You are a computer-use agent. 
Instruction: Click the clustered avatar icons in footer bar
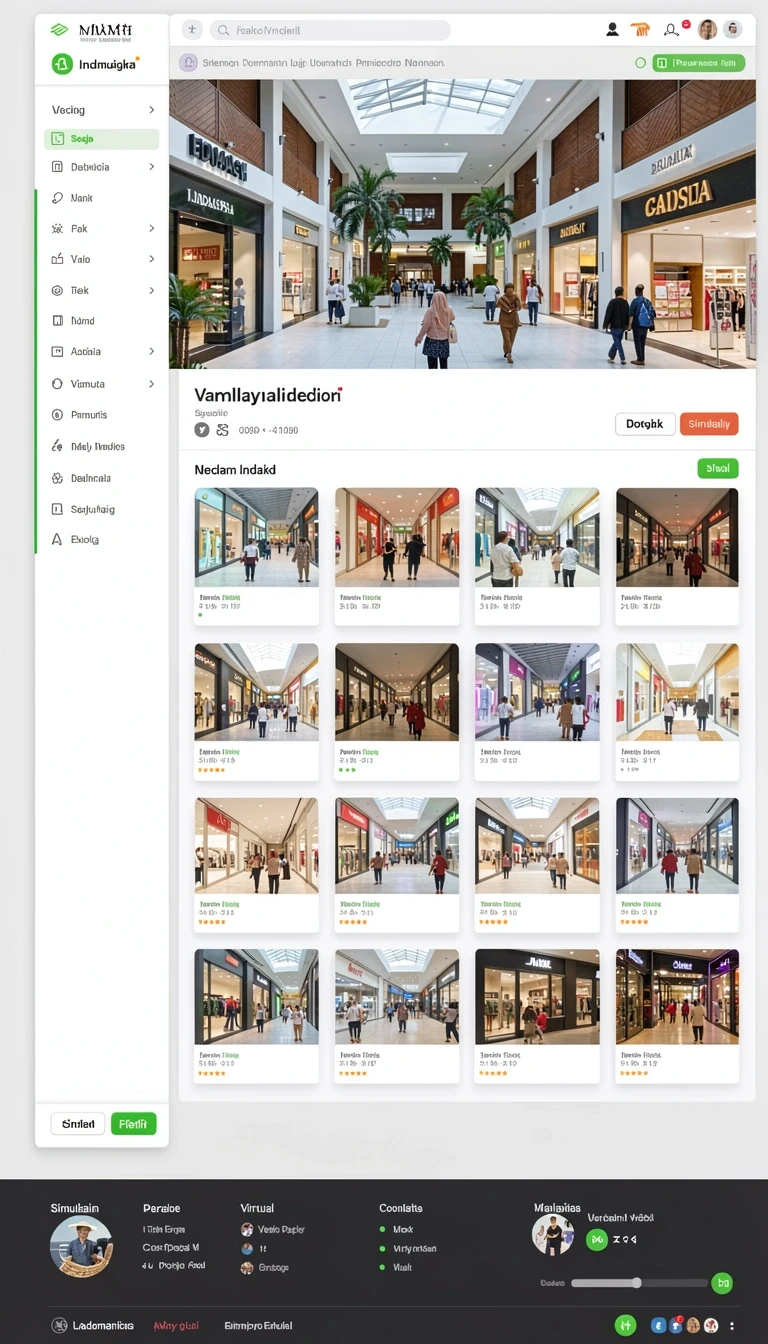[685, 1326]
